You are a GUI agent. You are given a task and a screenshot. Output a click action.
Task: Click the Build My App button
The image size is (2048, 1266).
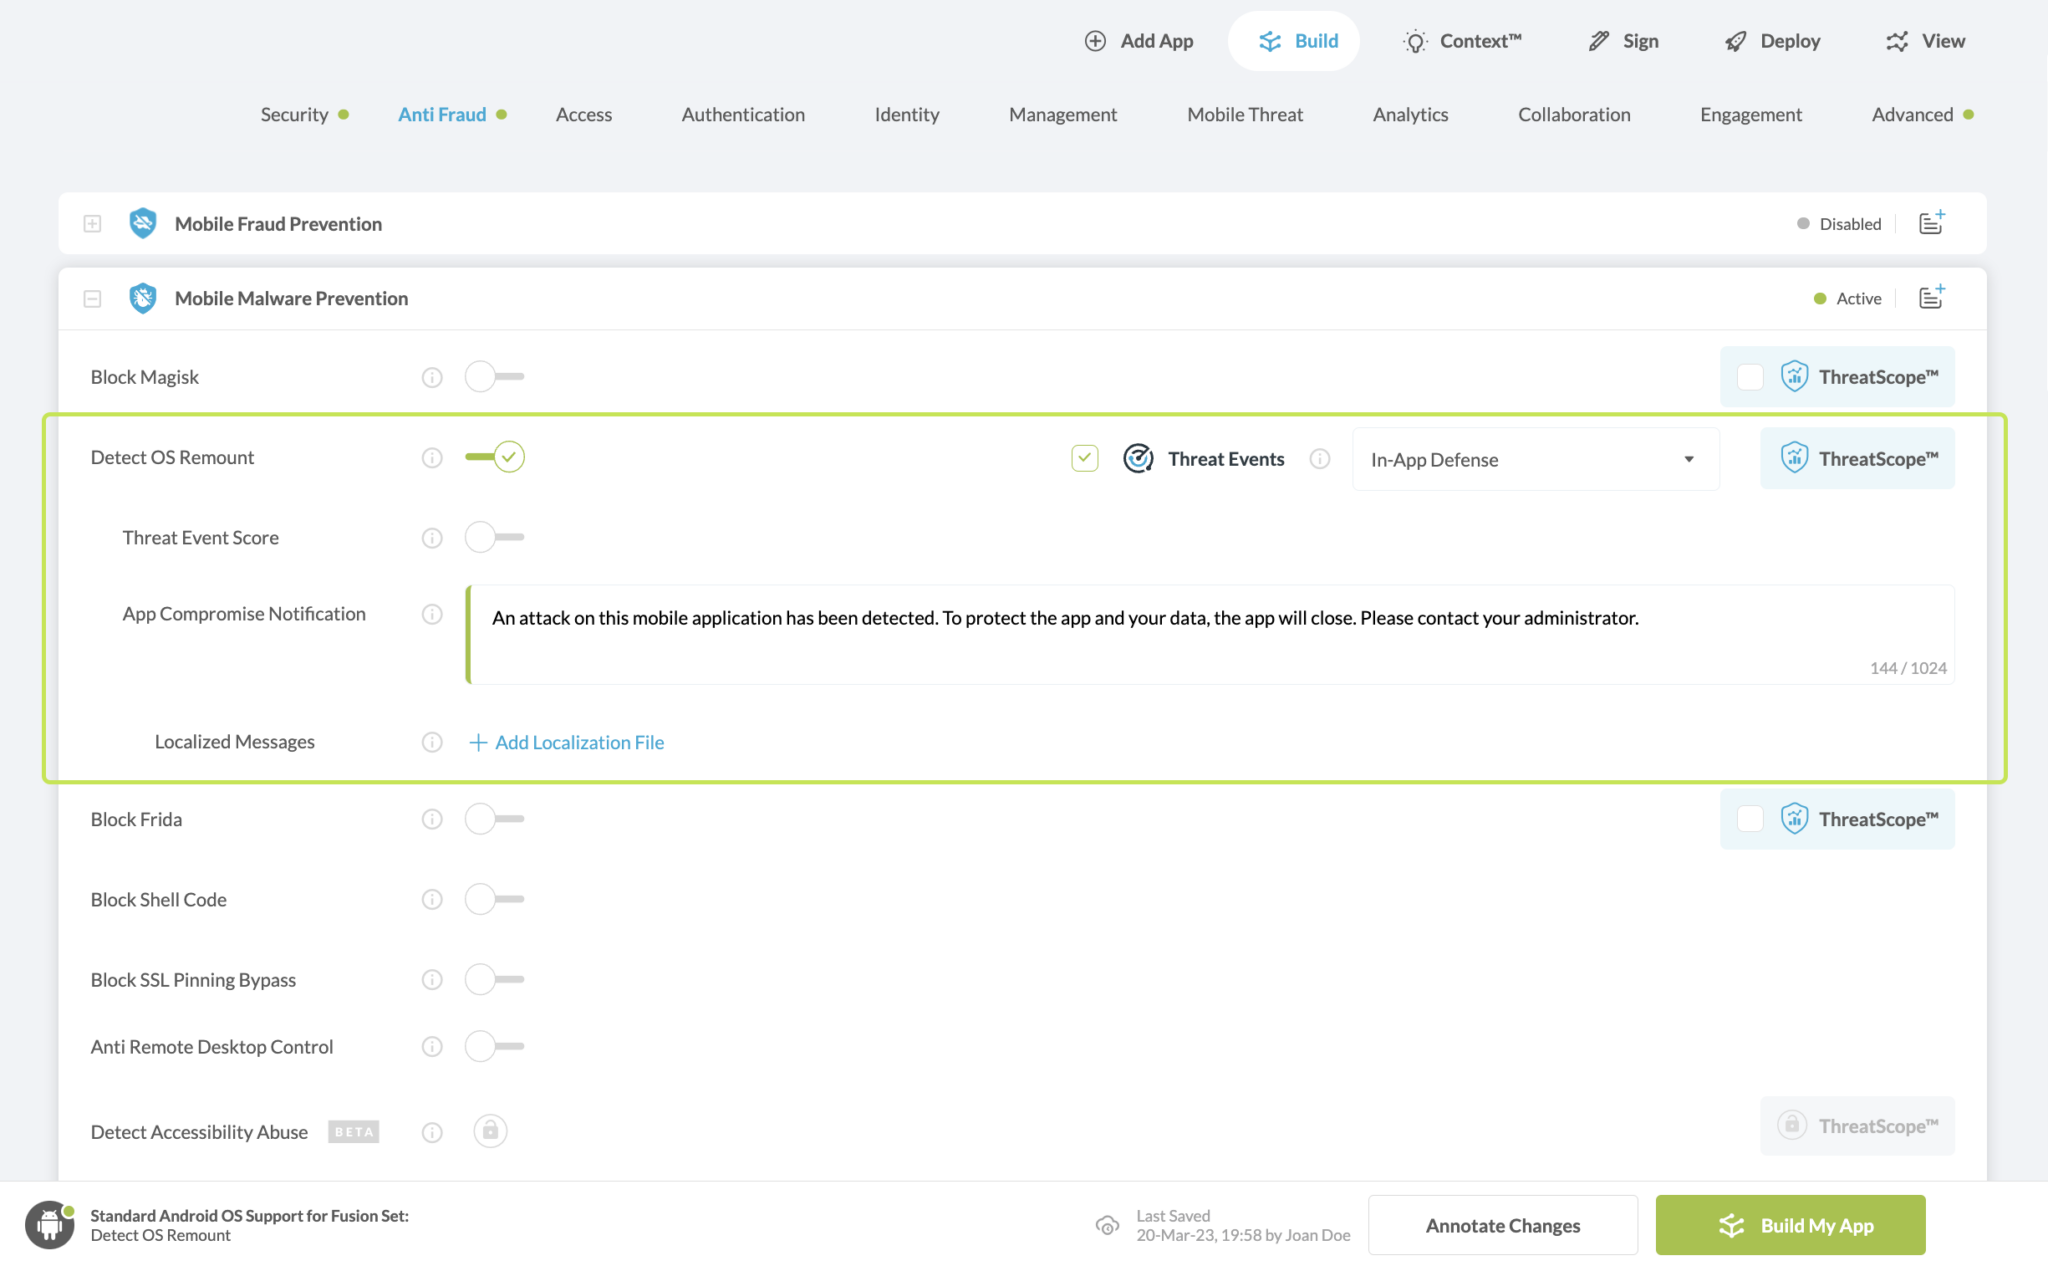pos(1790,1225)
